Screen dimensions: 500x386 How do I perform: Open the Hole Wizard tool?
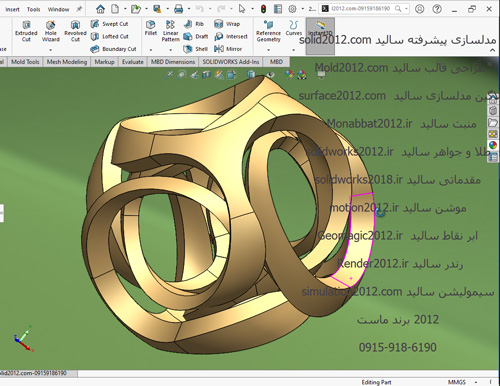point(51,31)
